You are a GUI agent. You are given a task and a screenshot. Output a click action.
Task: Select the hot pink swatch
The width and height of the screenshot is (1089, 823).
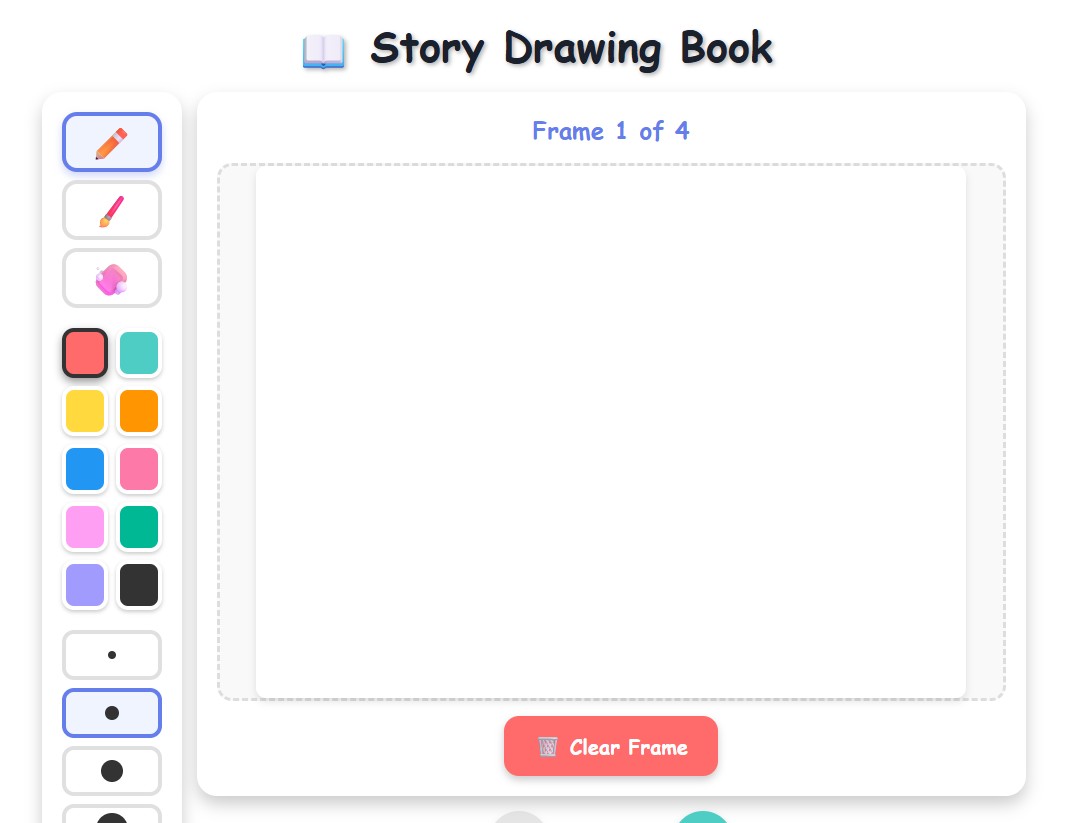pos(139,469)
